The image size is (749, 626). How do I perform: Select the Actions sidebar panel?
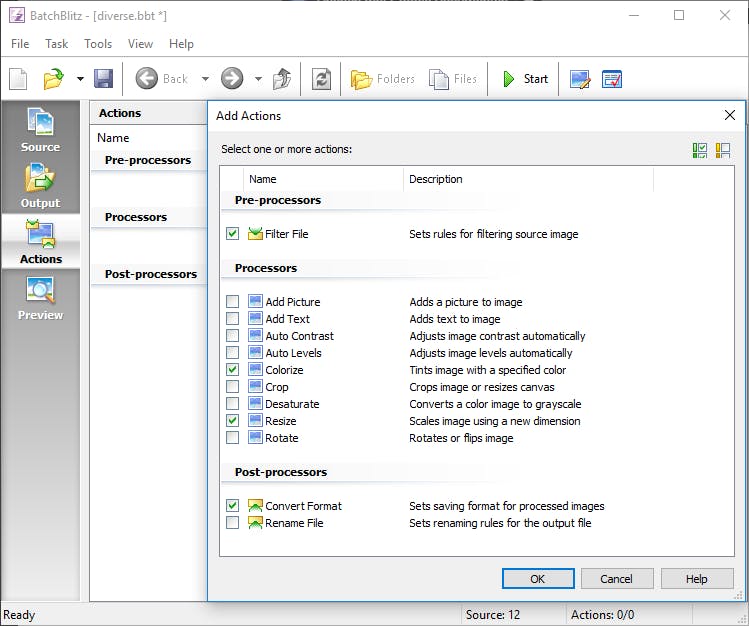pos(41,242)
